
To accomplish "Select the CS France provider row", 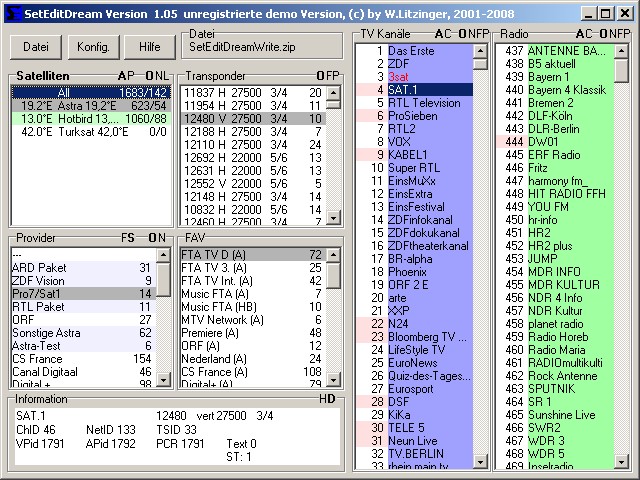I will [84, 359].
